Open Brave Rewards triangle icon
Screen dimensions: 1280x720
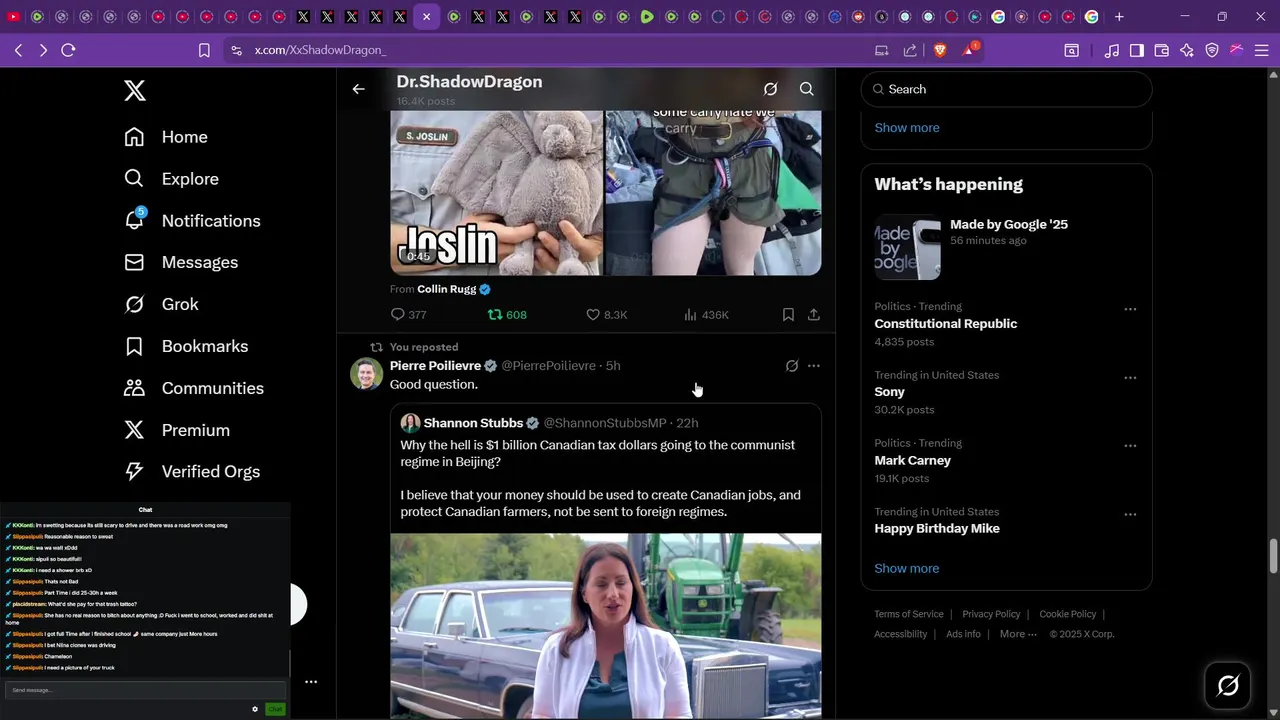pyautogui.click(x=968, y=49)
